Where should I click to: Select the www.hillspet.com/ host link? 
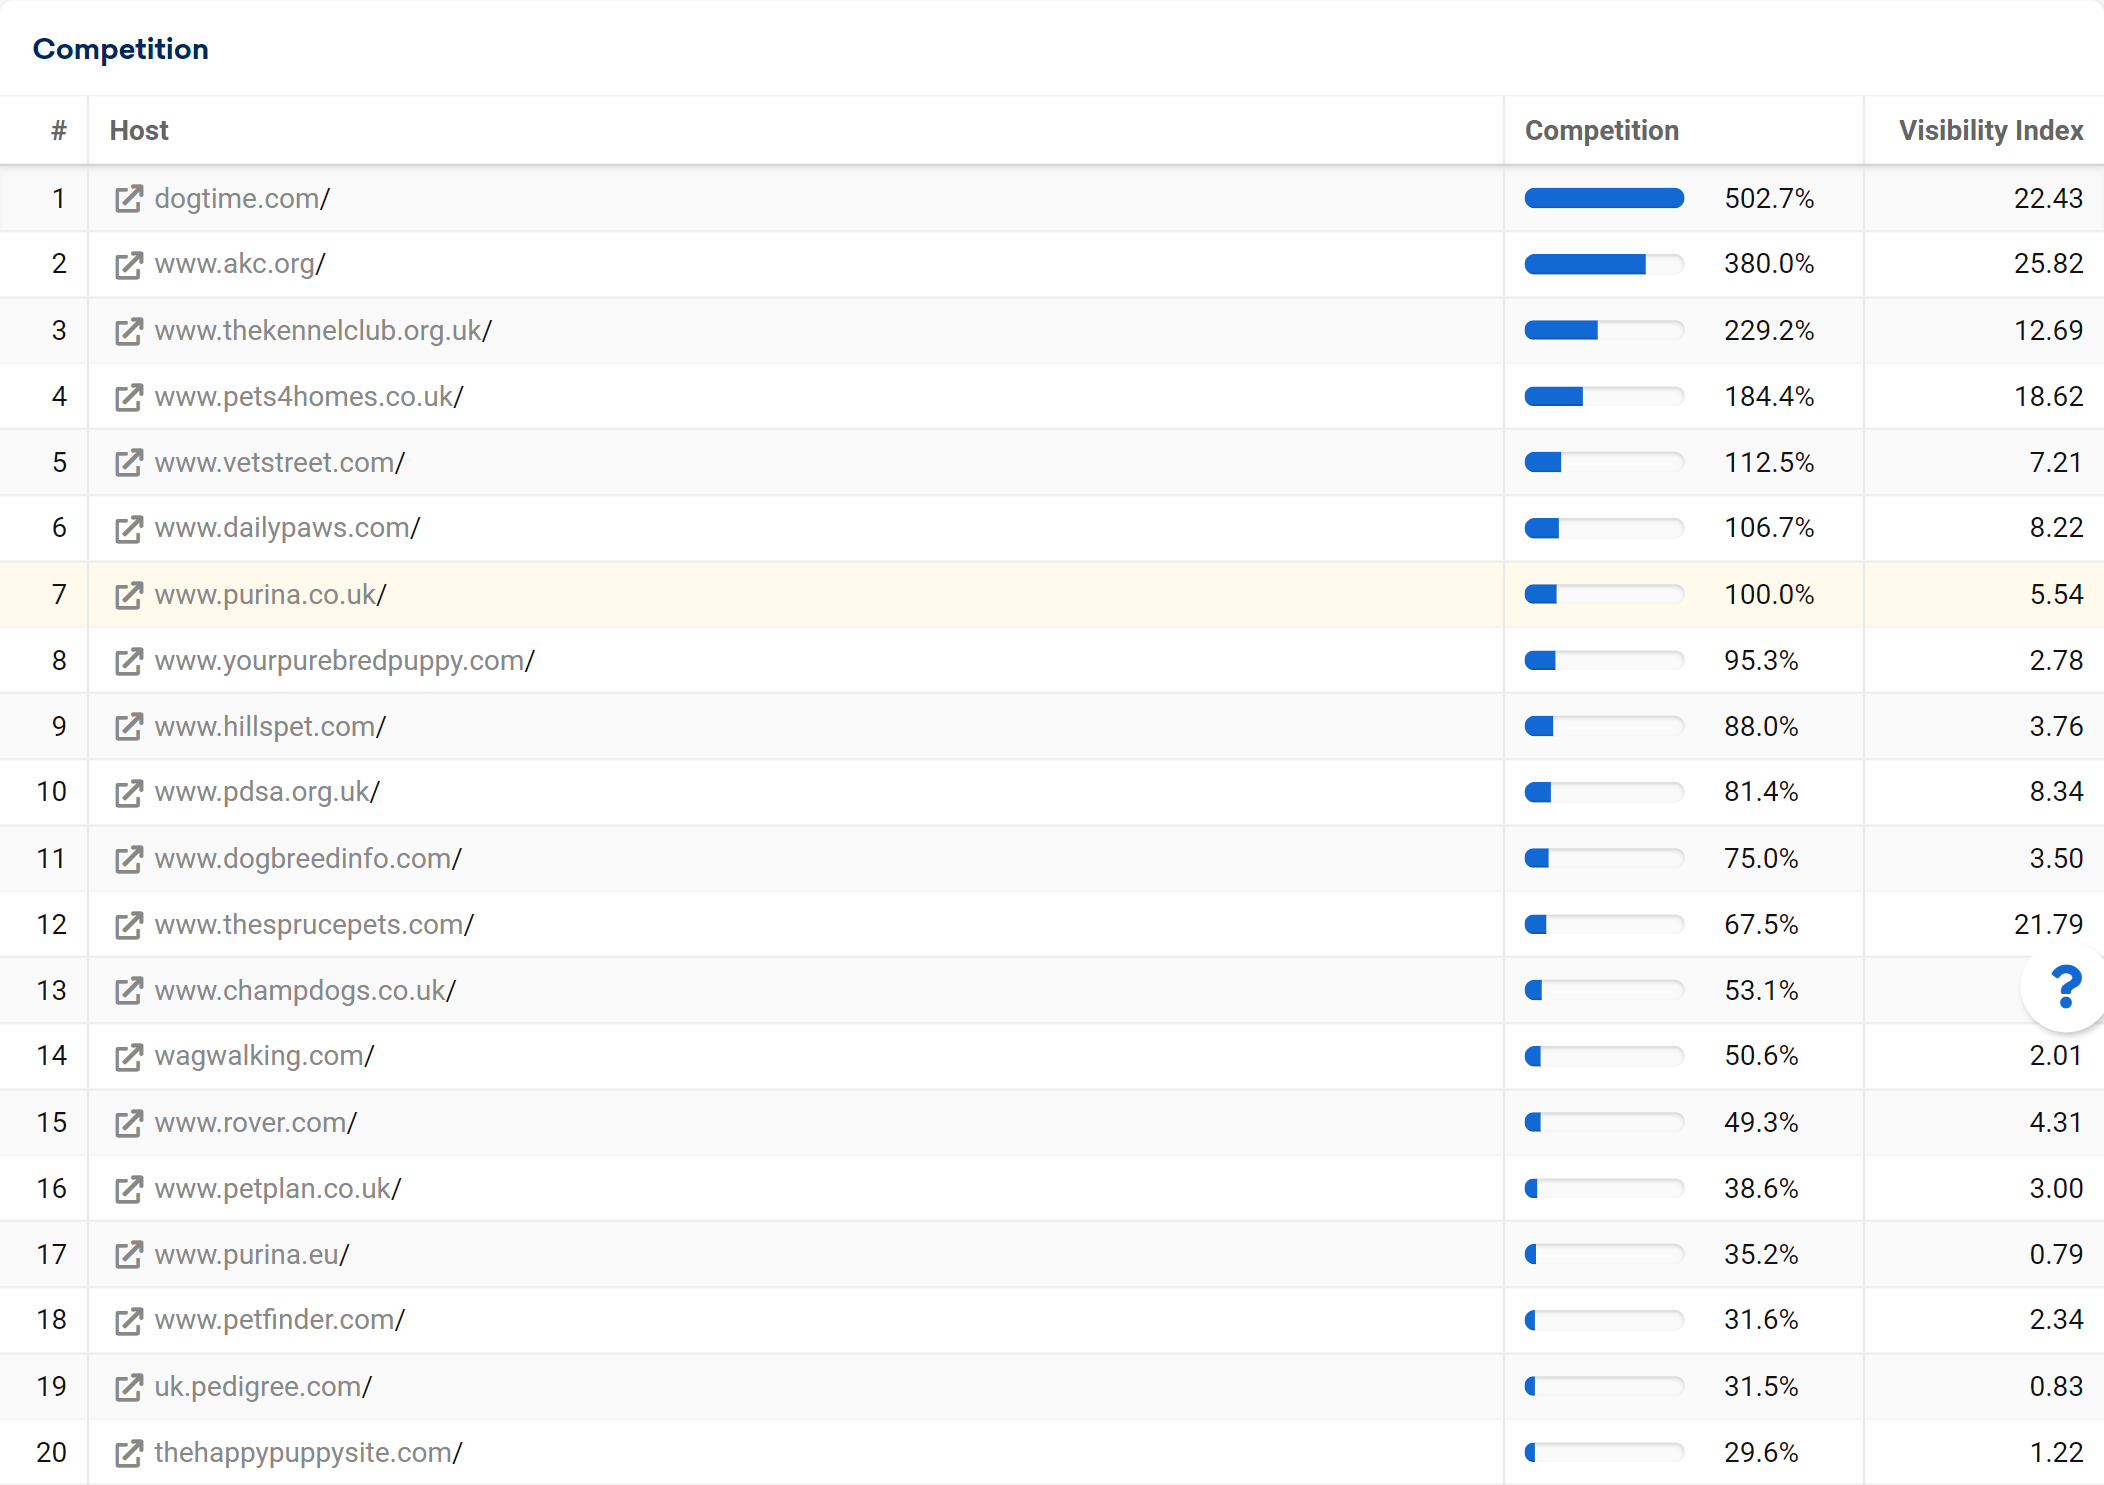(270, 726)
